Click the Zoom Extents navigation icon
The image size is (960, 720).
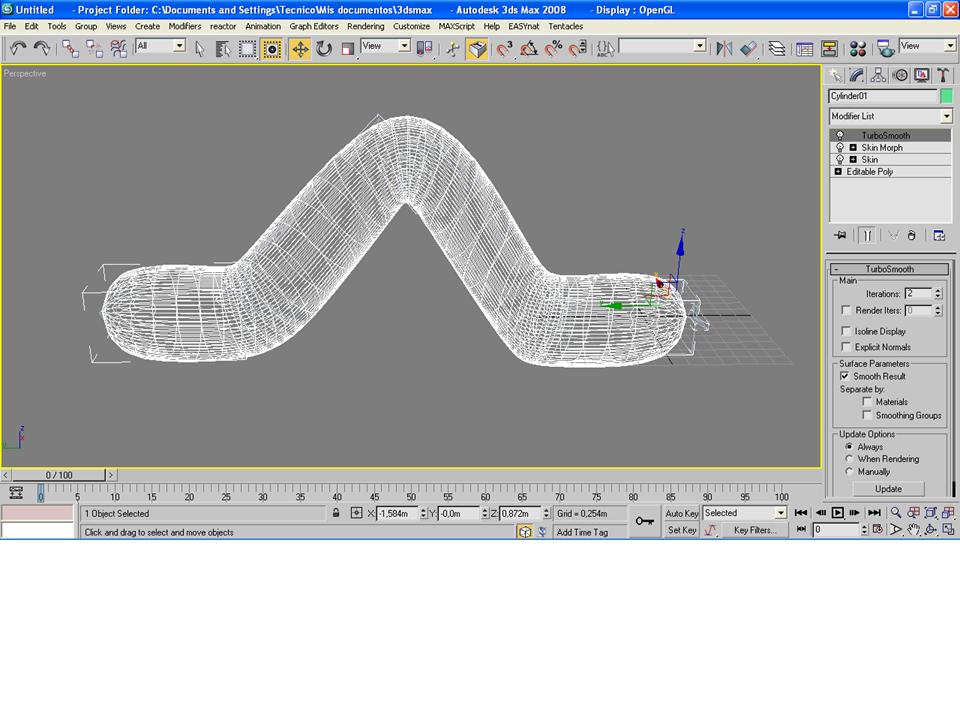(930, 513)
